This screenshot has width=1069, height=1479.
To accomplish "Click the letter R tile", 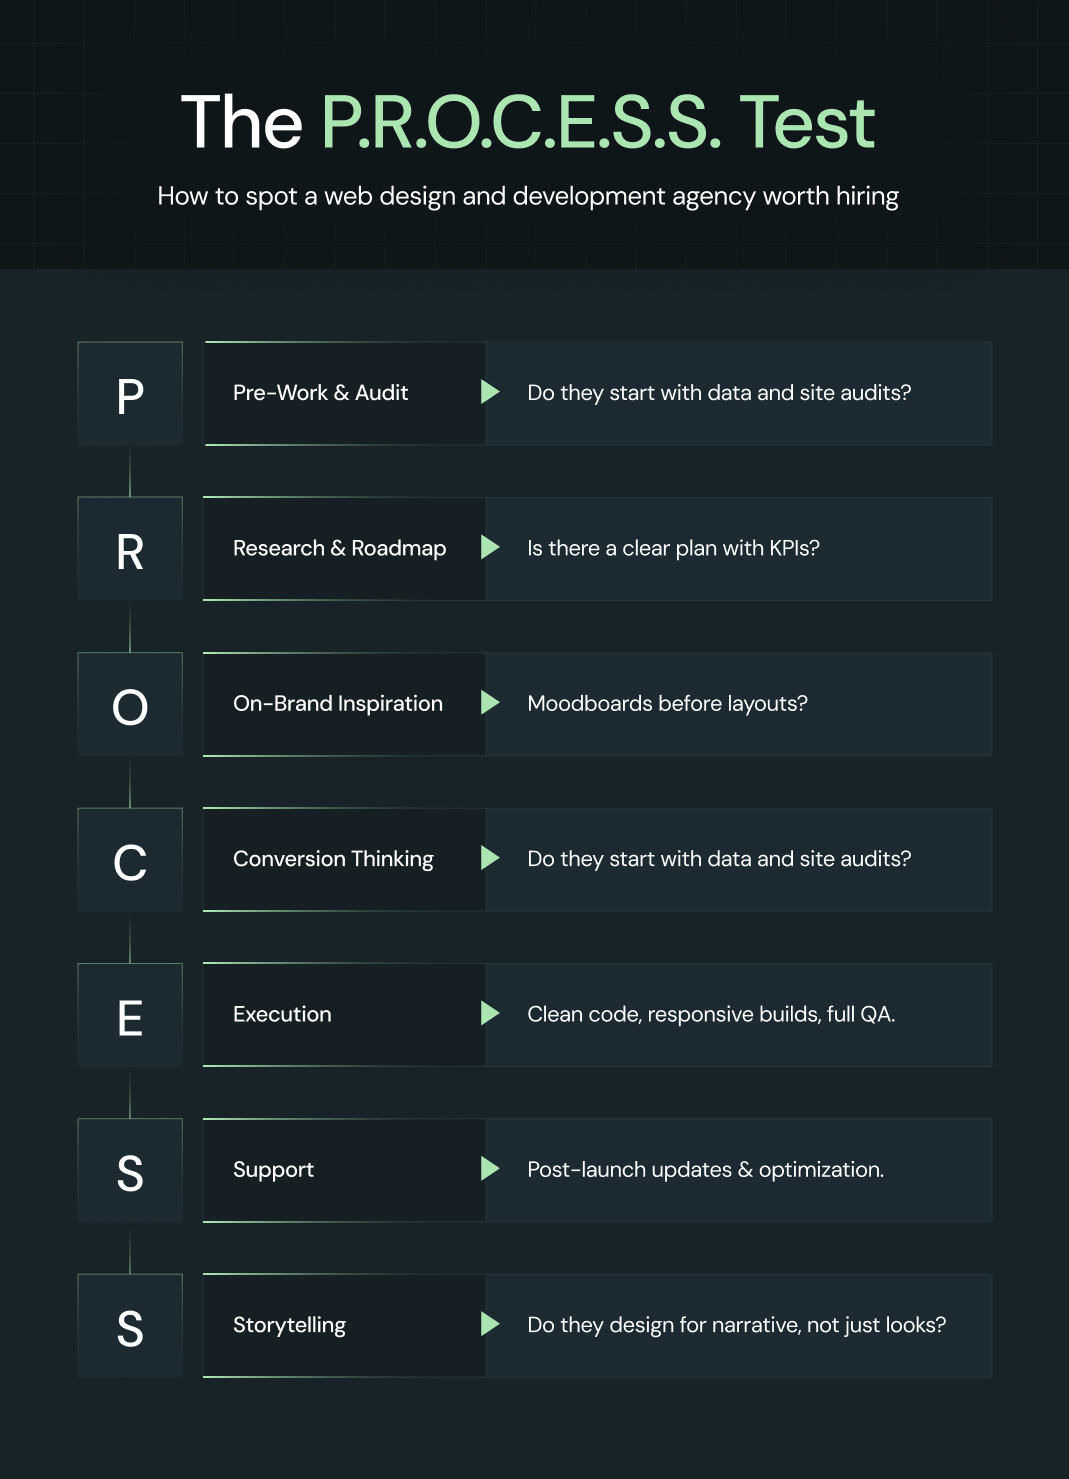I will [130, 549].
